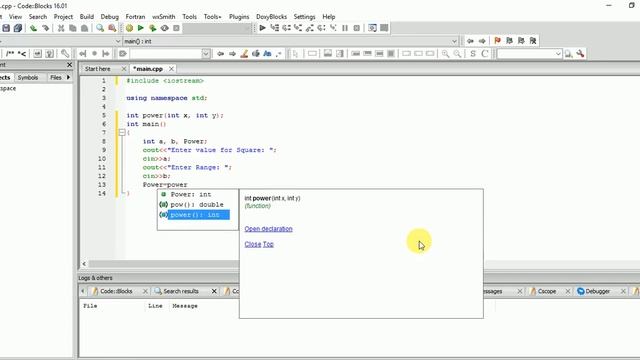
Task: Click the jump back arrow near bookmarks
Action: (x=470, y=41)
